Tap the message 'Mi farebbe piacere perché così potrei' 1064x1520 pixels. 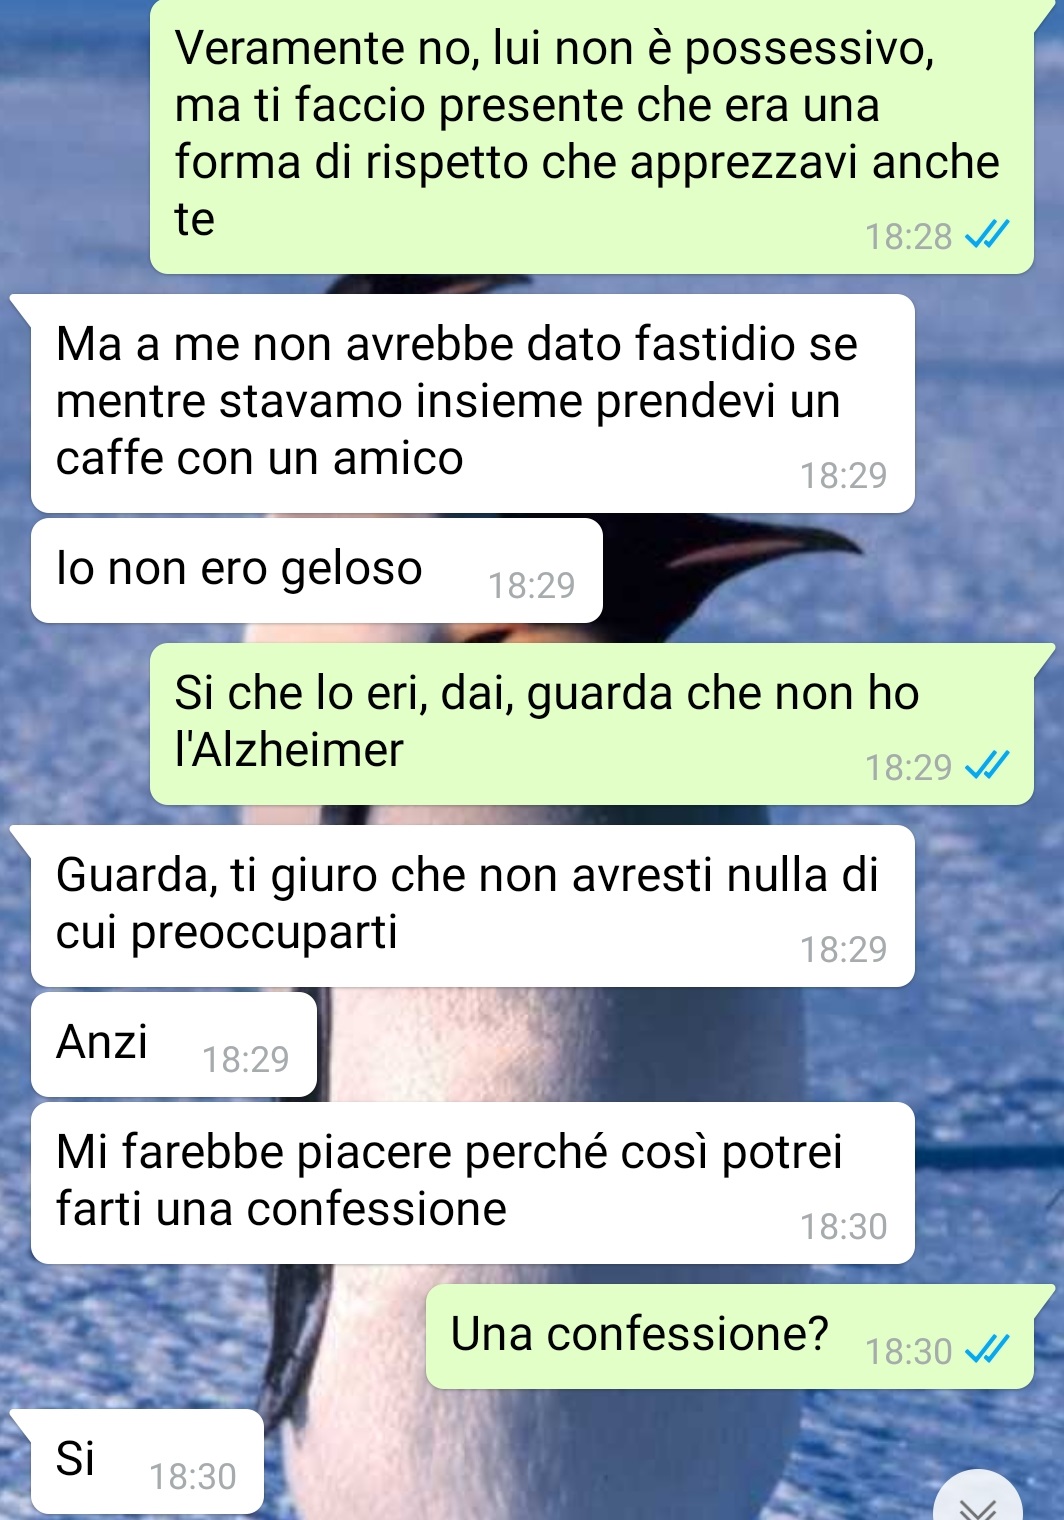[x=473, y=1183]
